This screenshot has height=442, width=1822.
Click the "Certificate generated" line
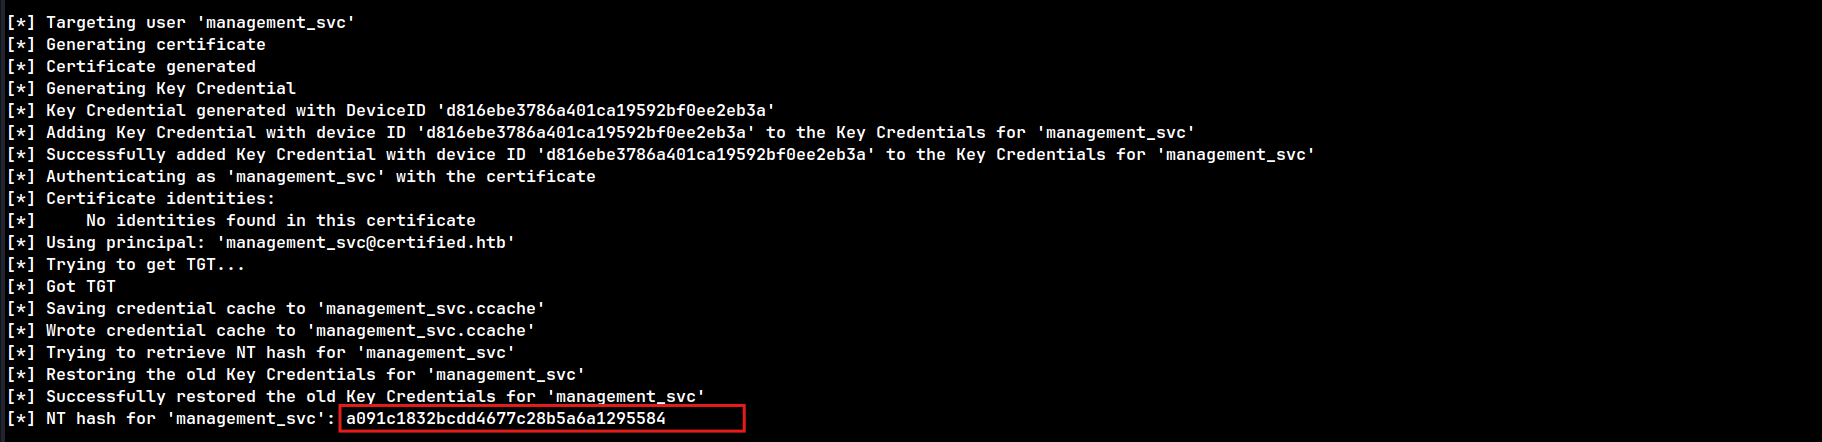pos(150,66)
